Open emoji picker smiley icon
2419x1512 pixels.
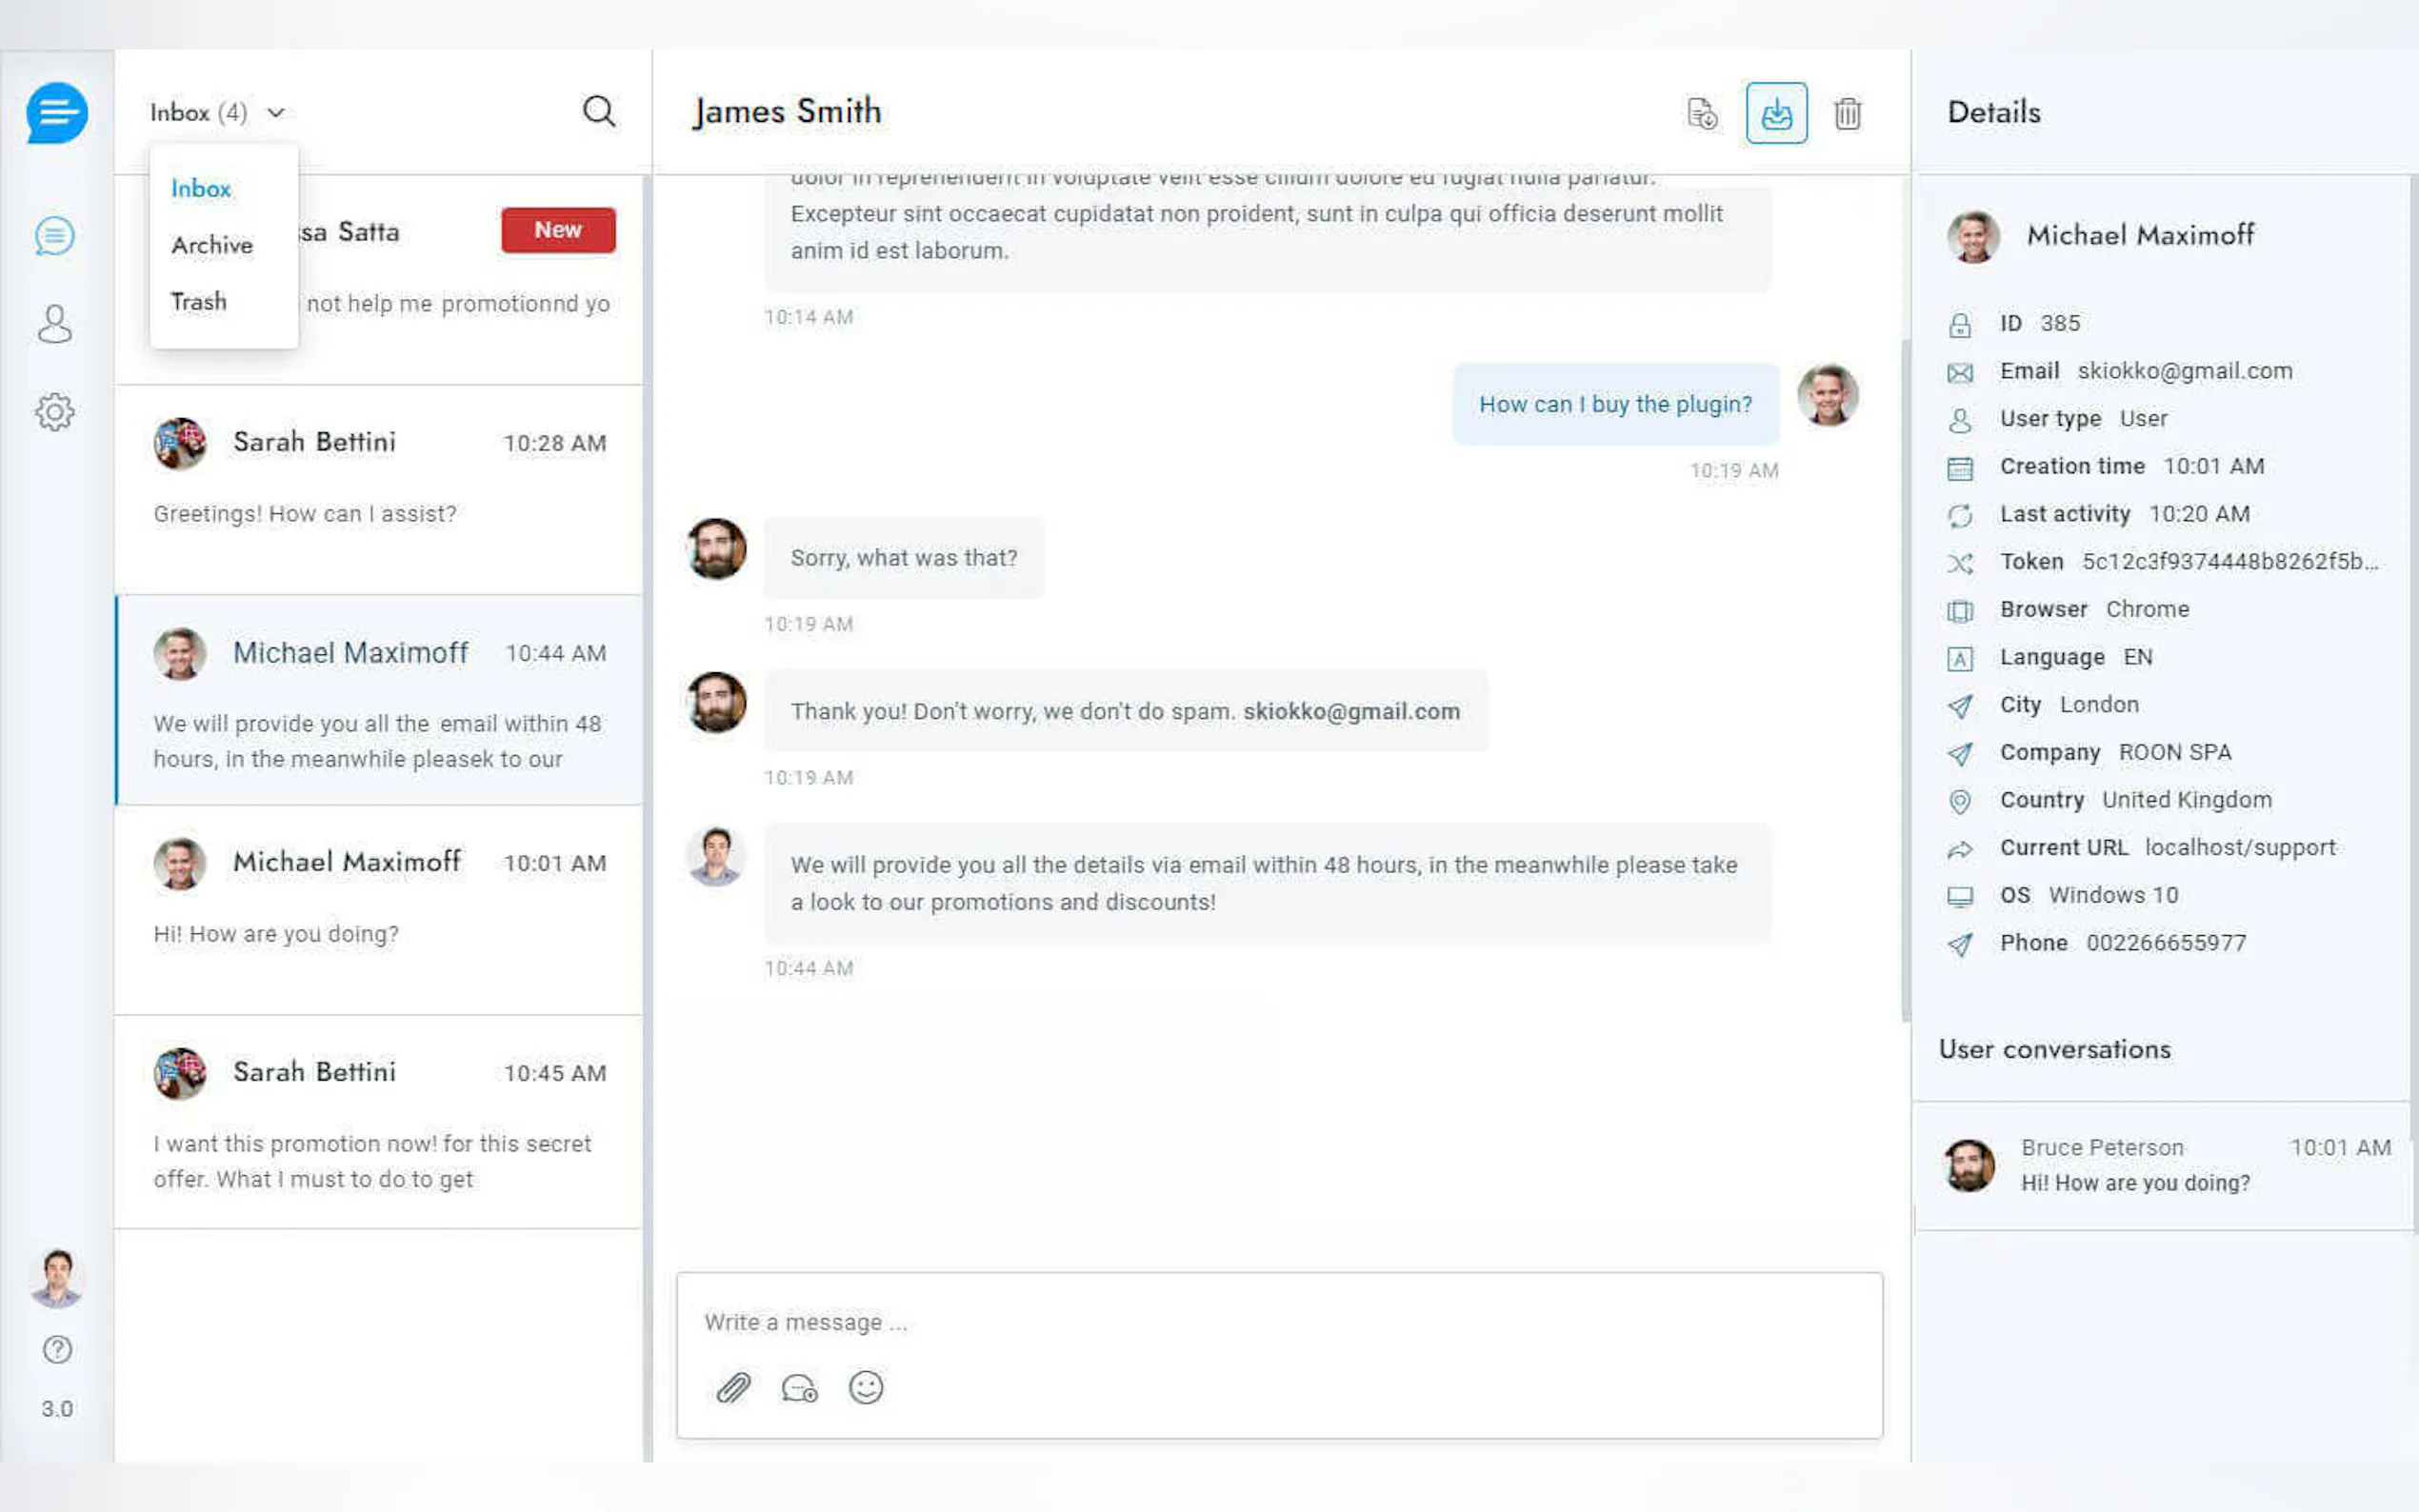click(866, 1387)
